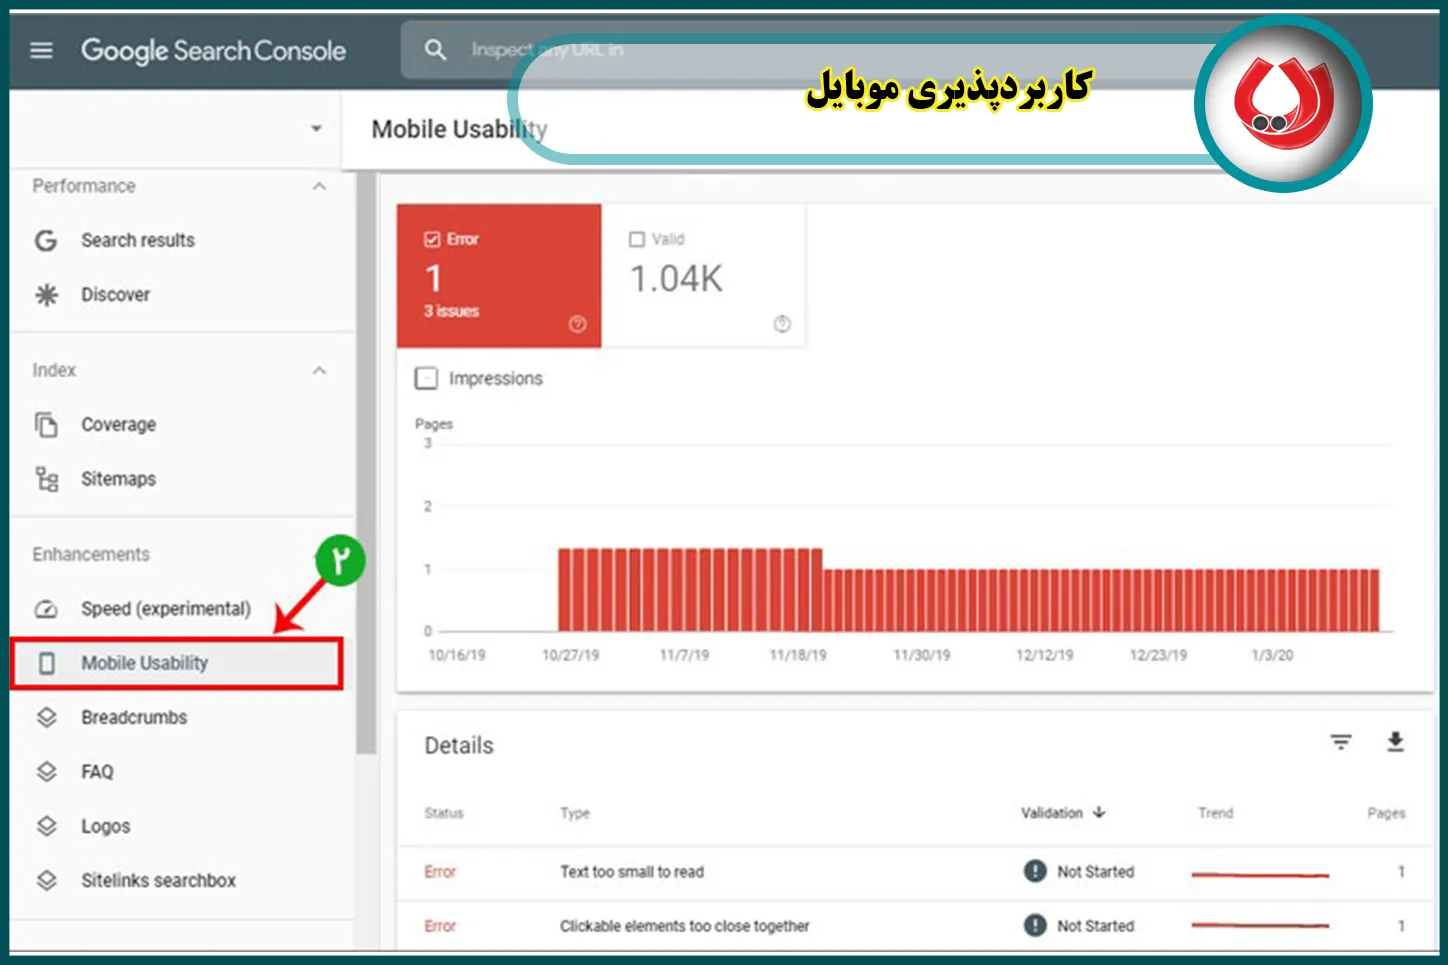Click the Enhancements section label
Screen dimensions: 1448x965
[91, 554]
